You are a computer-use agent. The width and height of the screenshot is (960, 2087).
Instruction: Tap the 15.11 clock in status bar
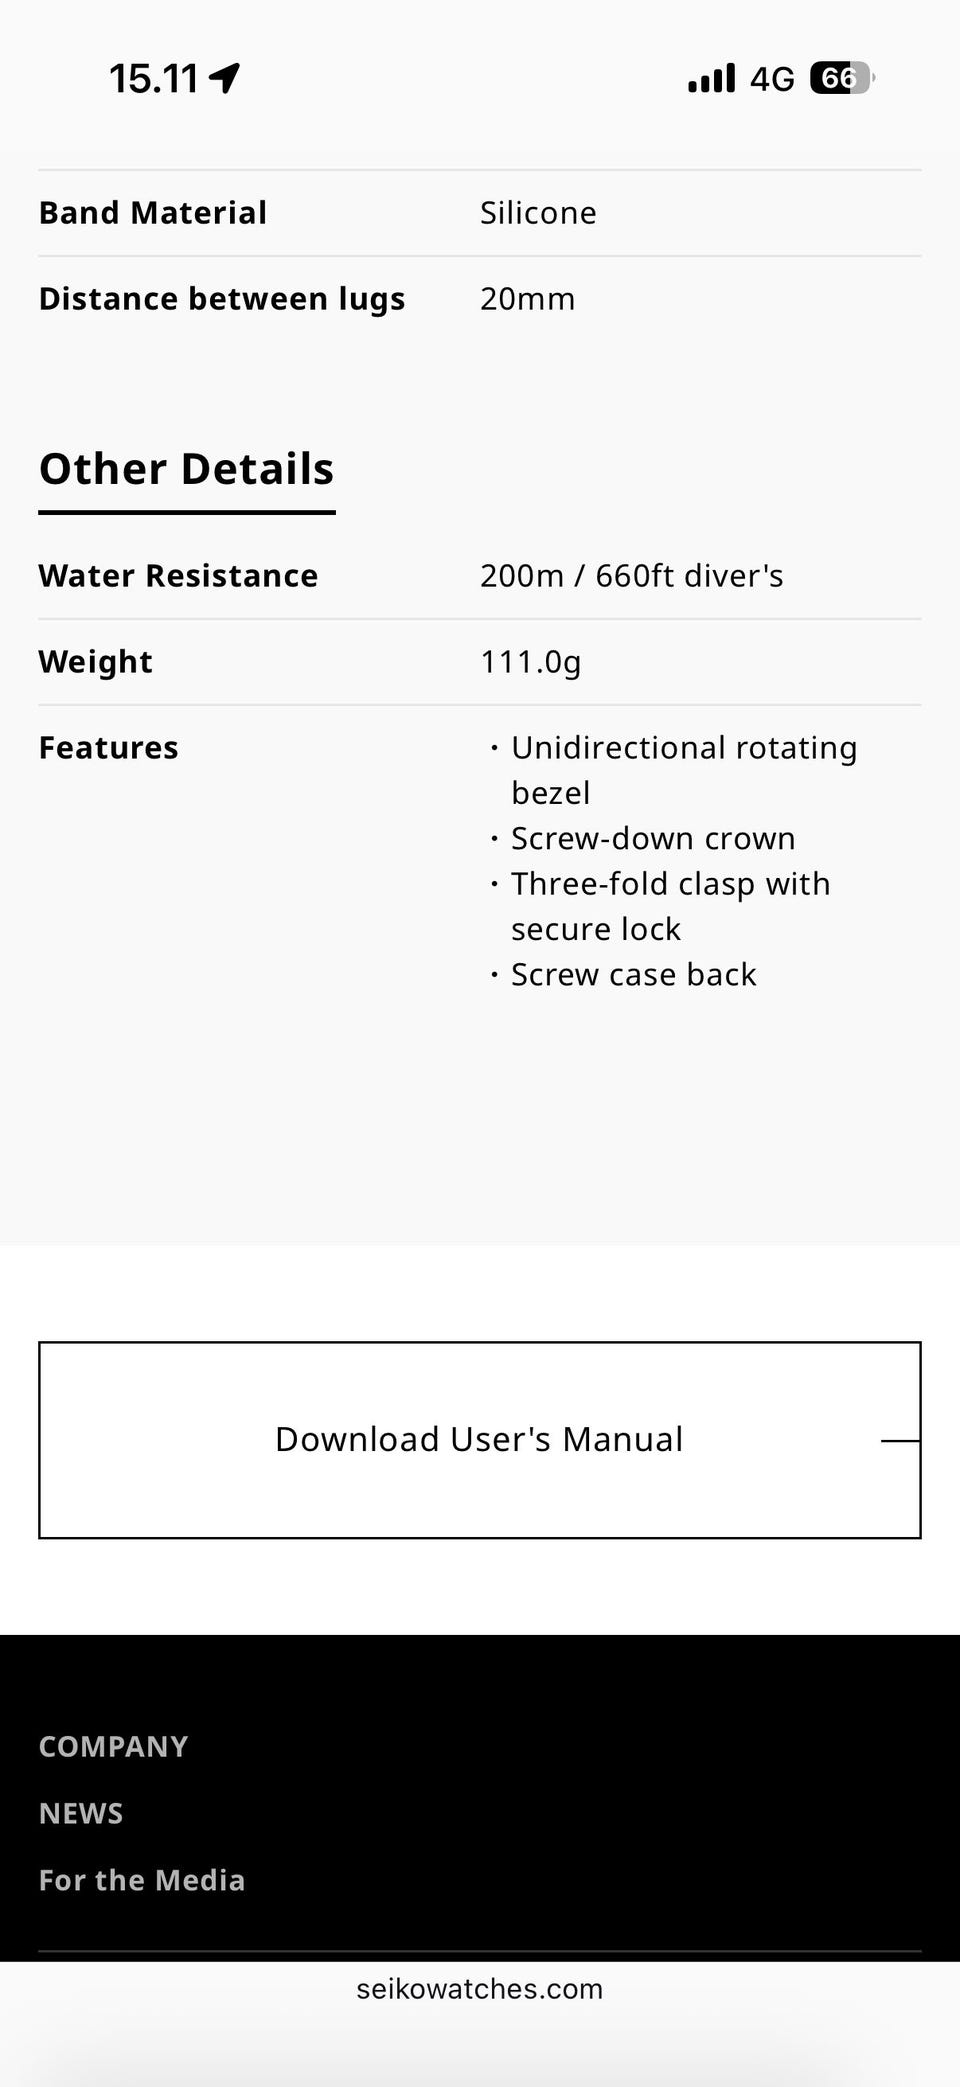pos(153,79)
